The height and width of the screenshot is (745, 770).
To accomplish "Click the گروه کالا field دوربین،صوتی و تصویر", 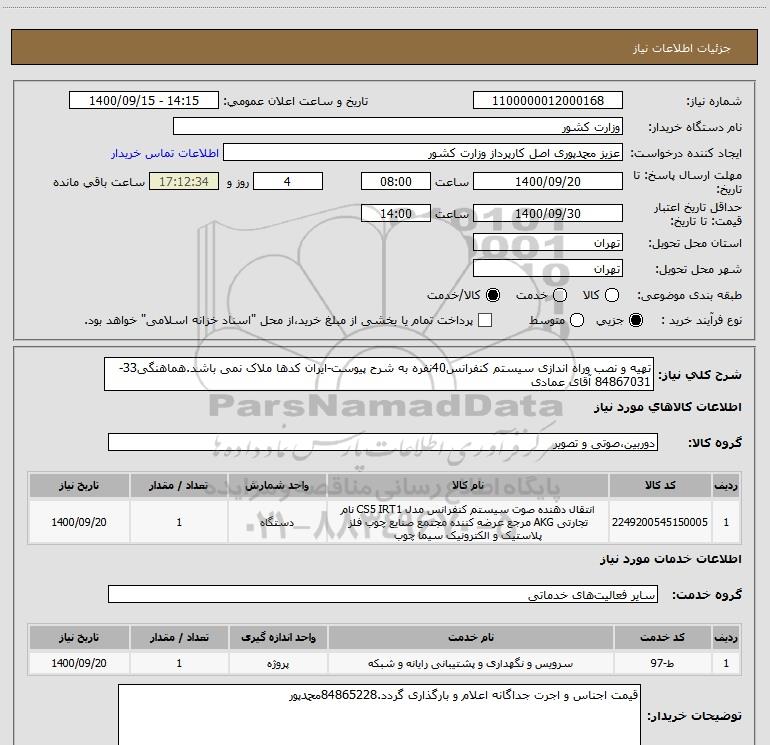I will coord(383,442).
